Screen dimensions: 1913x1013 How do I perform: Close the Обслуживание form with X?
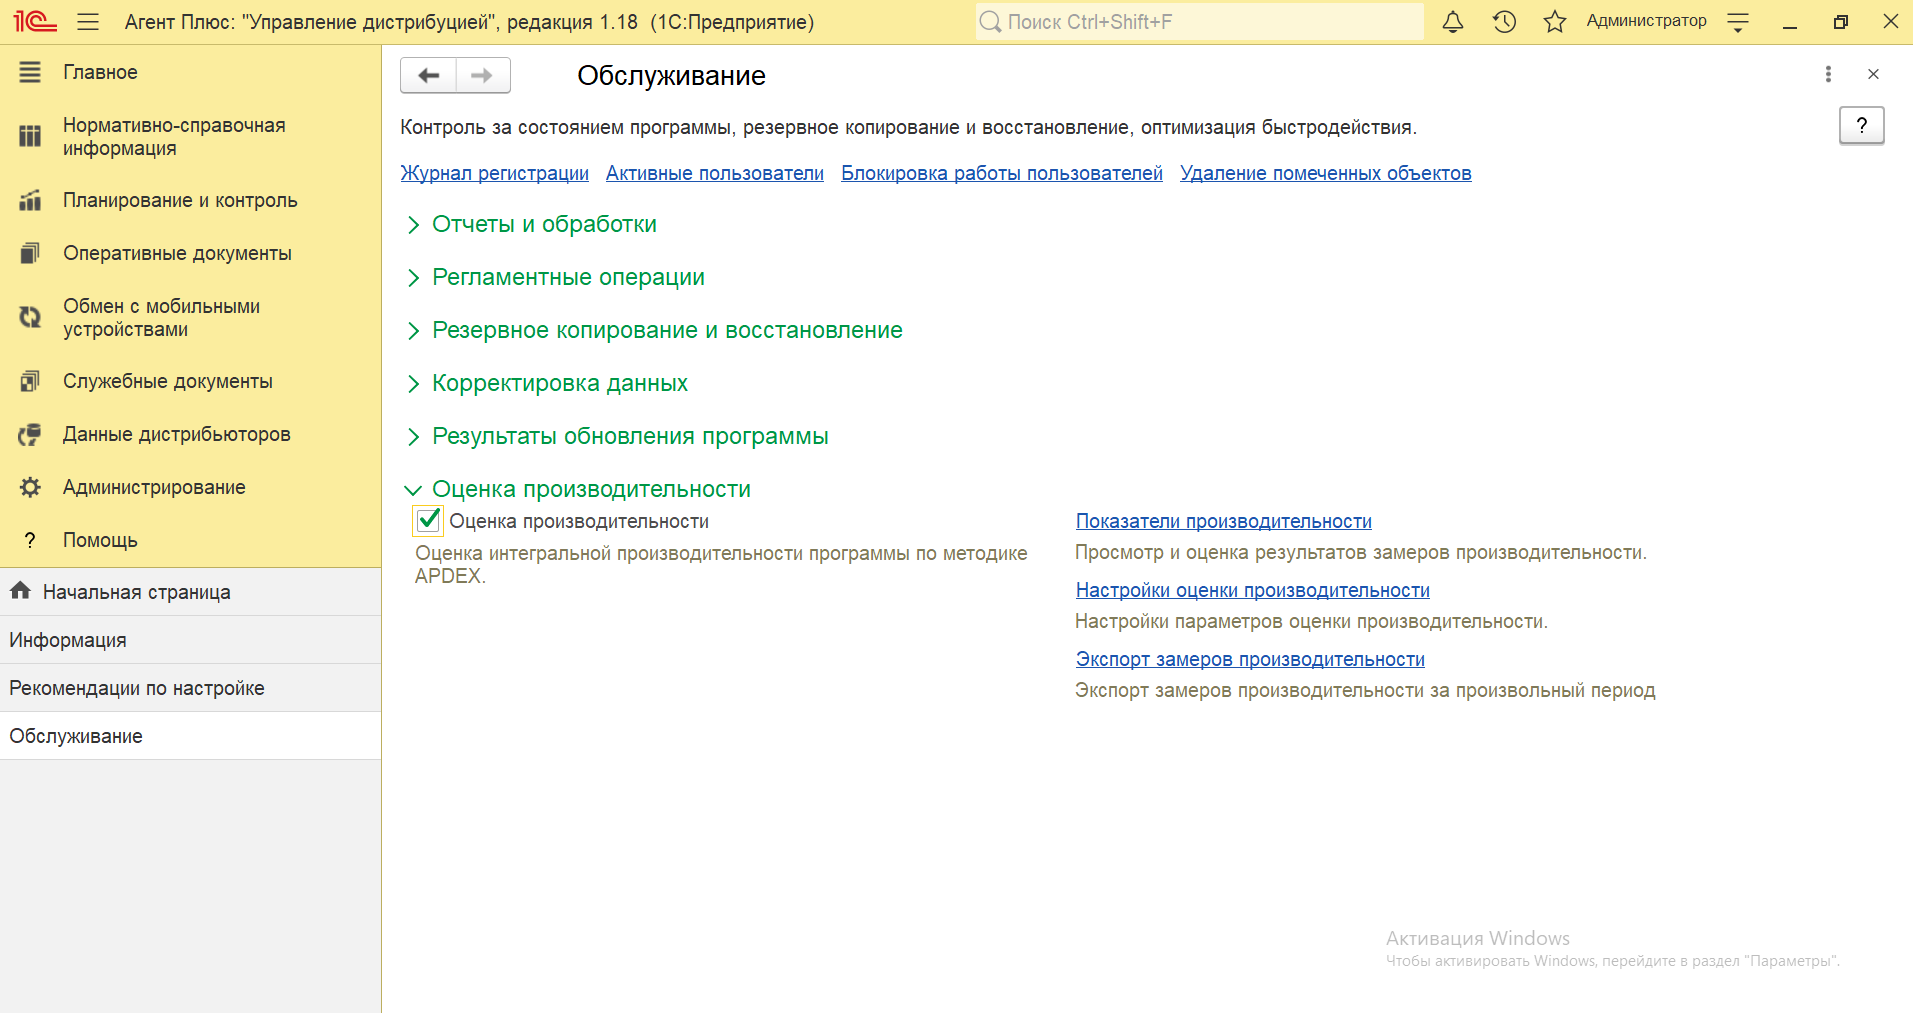pyautogui.click(x=1873, y=74)
